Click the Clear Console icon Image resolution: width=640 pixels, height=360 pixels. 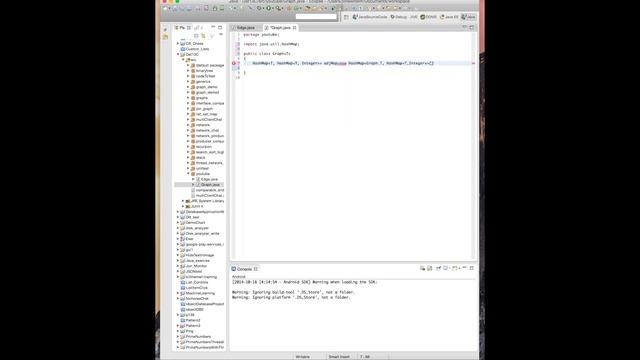pos(422,269)
